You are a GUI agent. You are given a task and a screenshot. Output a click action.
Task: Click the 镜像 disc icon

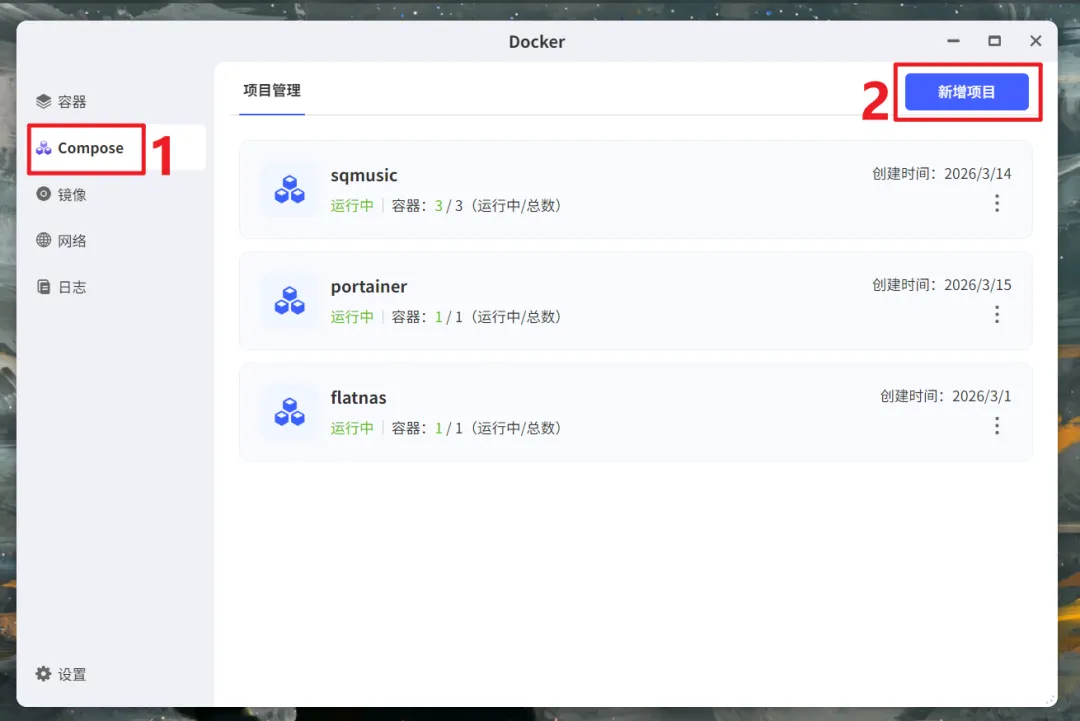click(43, 194)
